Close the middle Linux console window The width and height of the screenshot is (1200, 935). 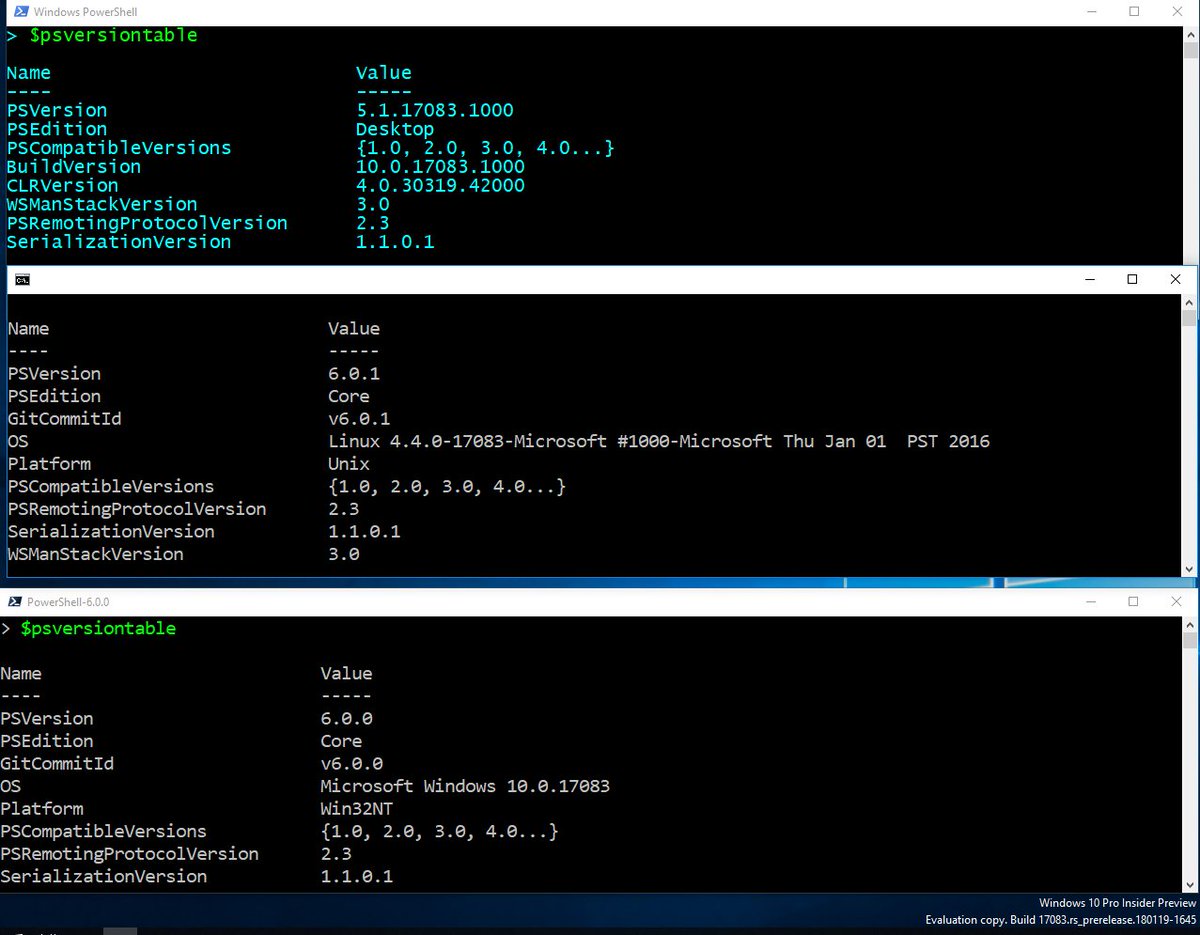1176,280
